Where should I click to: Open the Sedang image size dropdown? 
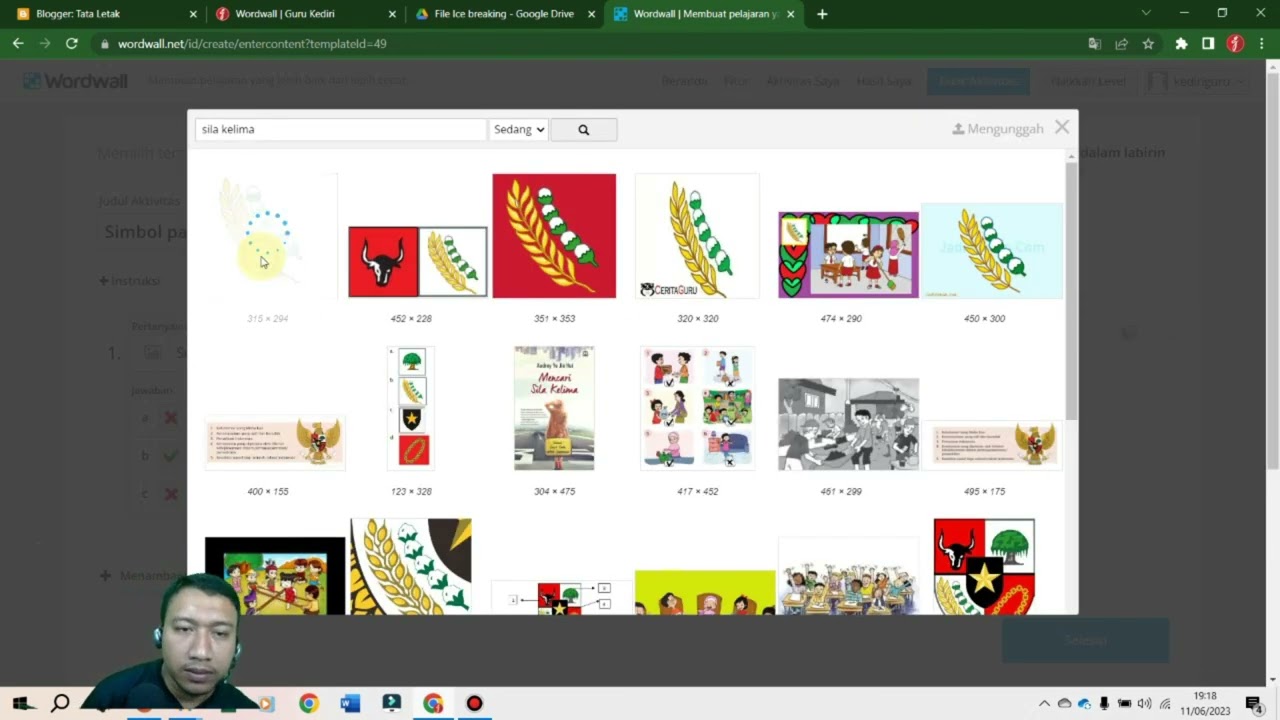tap(518, 129)
